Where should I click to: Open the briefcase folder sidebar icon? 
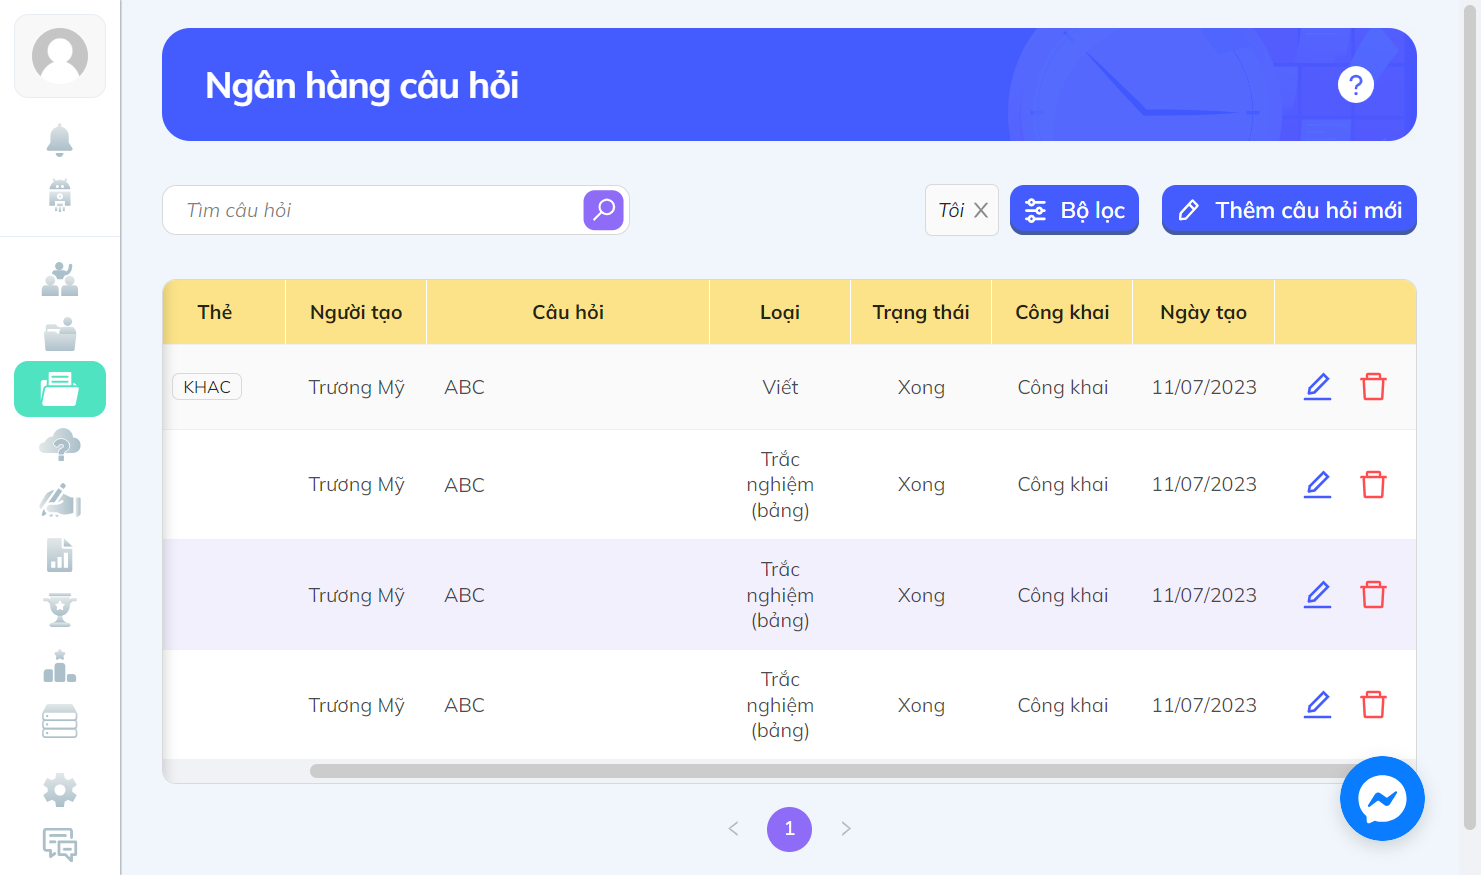(60, 334)
